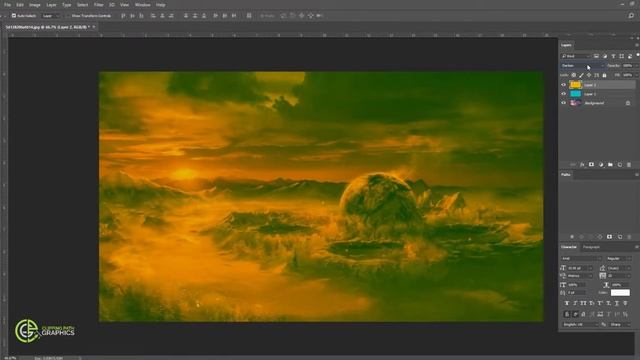Open the Help menu
Image resolution: width=640 pixels, height=360 pixels.
tap(161, 5)
